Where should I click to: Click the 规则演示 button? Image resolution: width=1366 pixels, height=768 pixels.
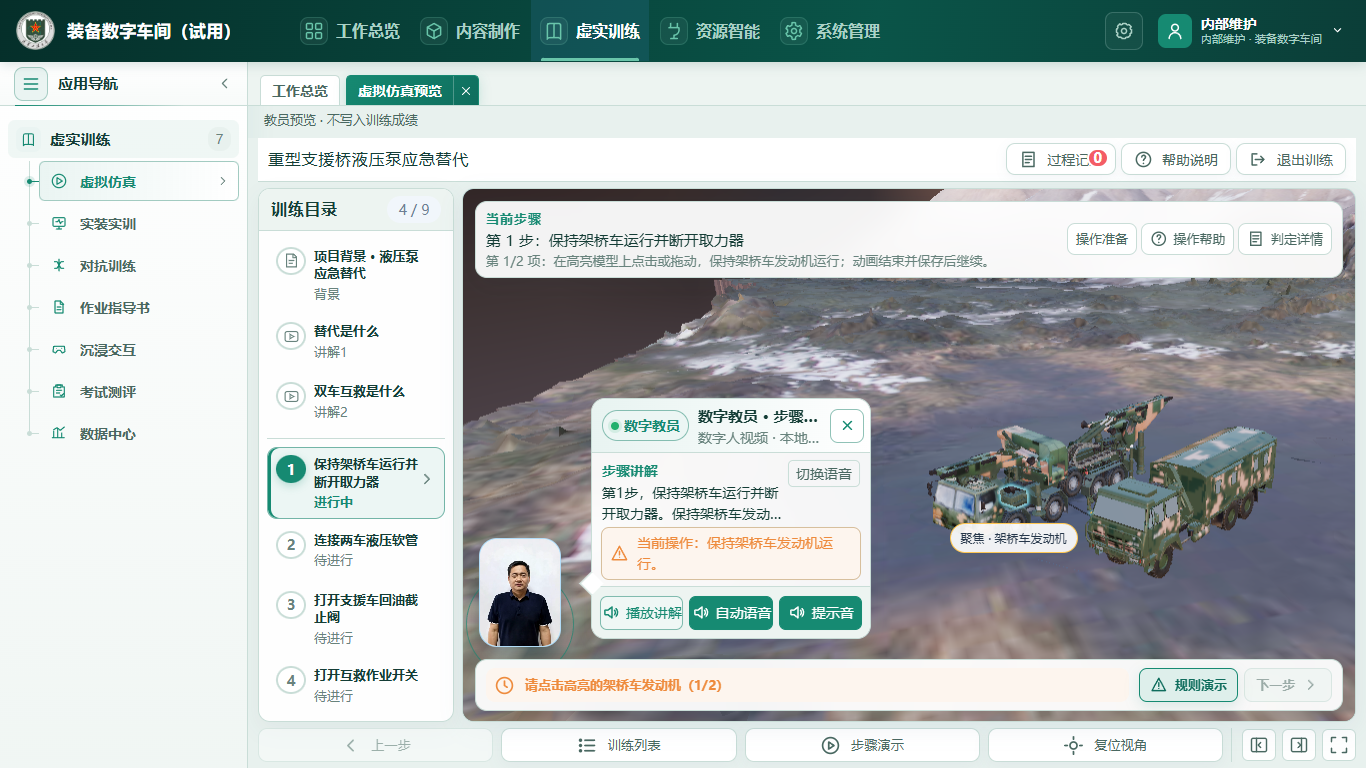1188,685
